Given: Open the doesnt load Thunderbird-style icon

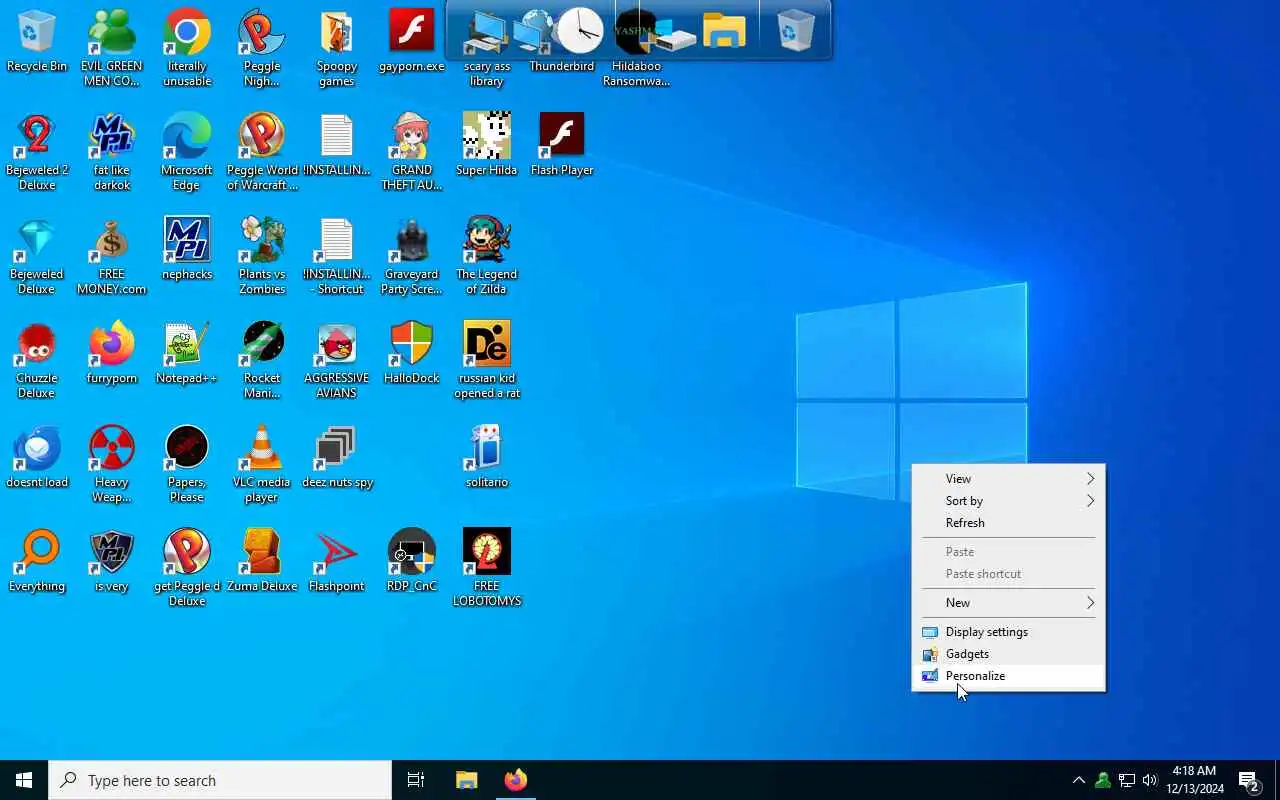Looking at the screenshot, I should tap(37, 457).
